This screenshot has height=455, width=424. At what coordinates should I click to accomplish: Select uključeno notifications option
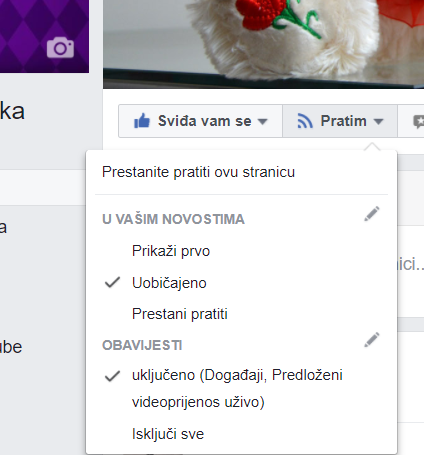point(237,388)
